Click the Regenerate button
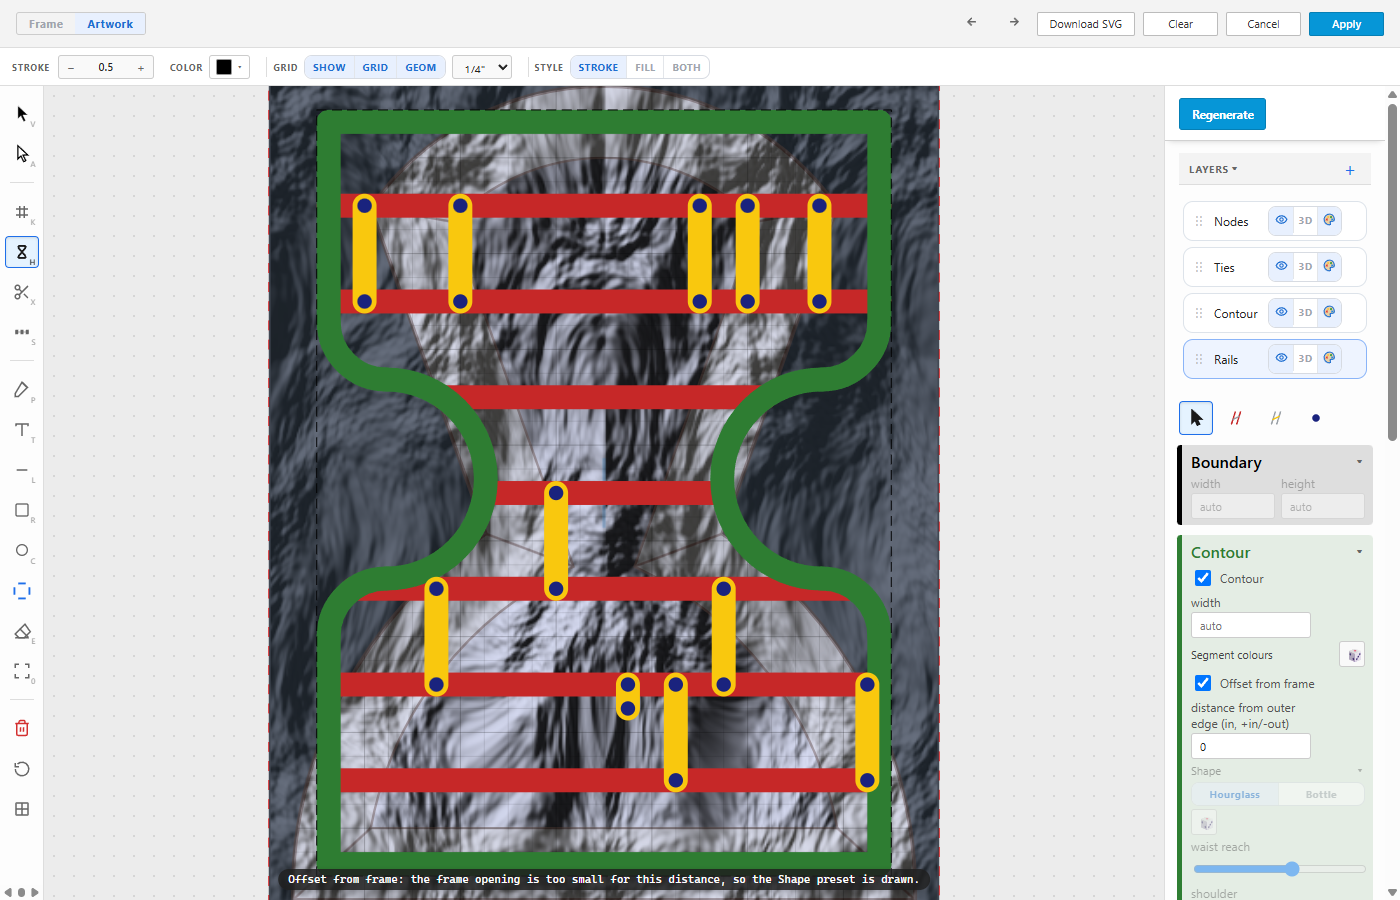 [1223, 114]
